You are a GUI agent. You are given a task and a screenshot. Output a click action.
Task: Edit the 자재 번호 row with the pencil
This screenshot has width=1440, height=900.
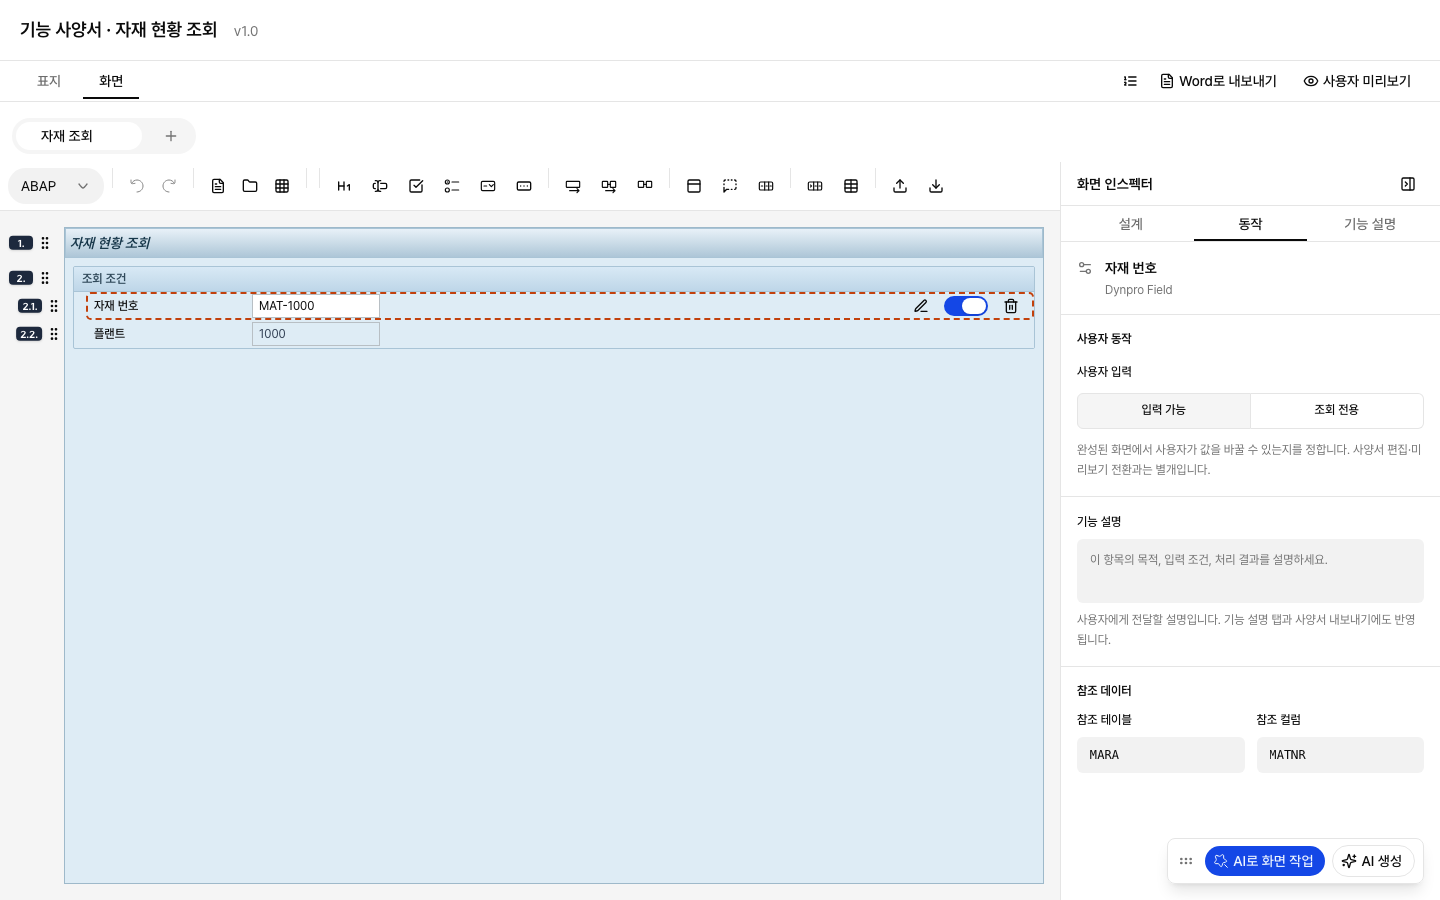click(921, 306)
